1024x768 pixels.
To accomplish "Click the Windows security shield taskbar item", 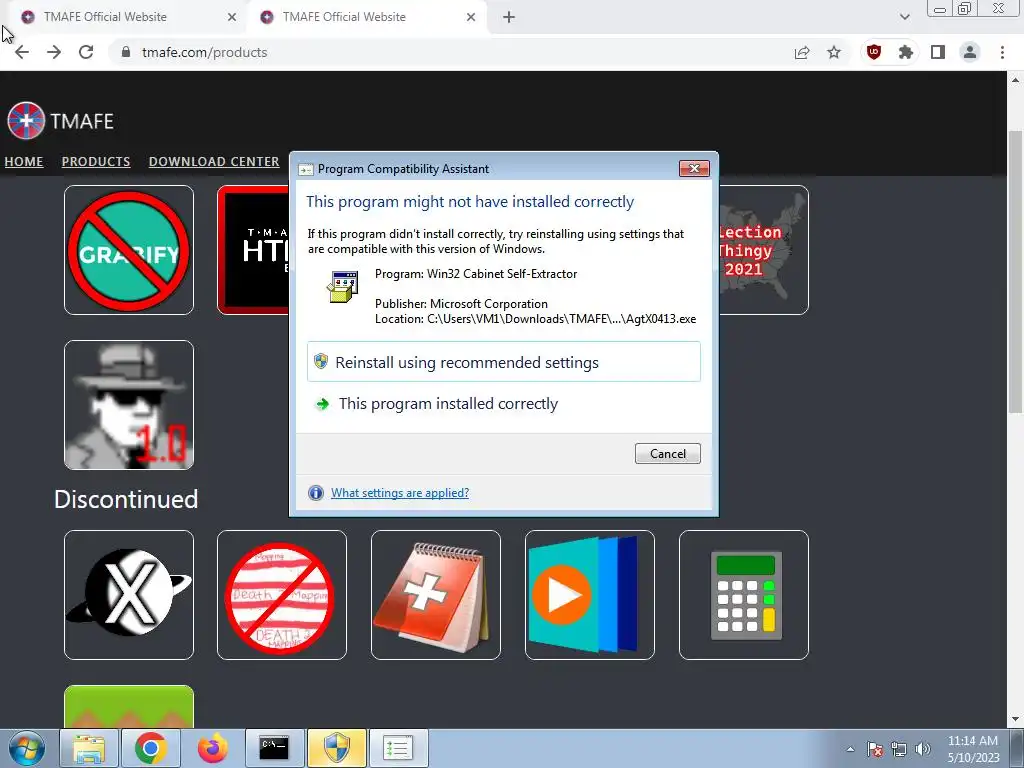I will click(x=336, y=748).
